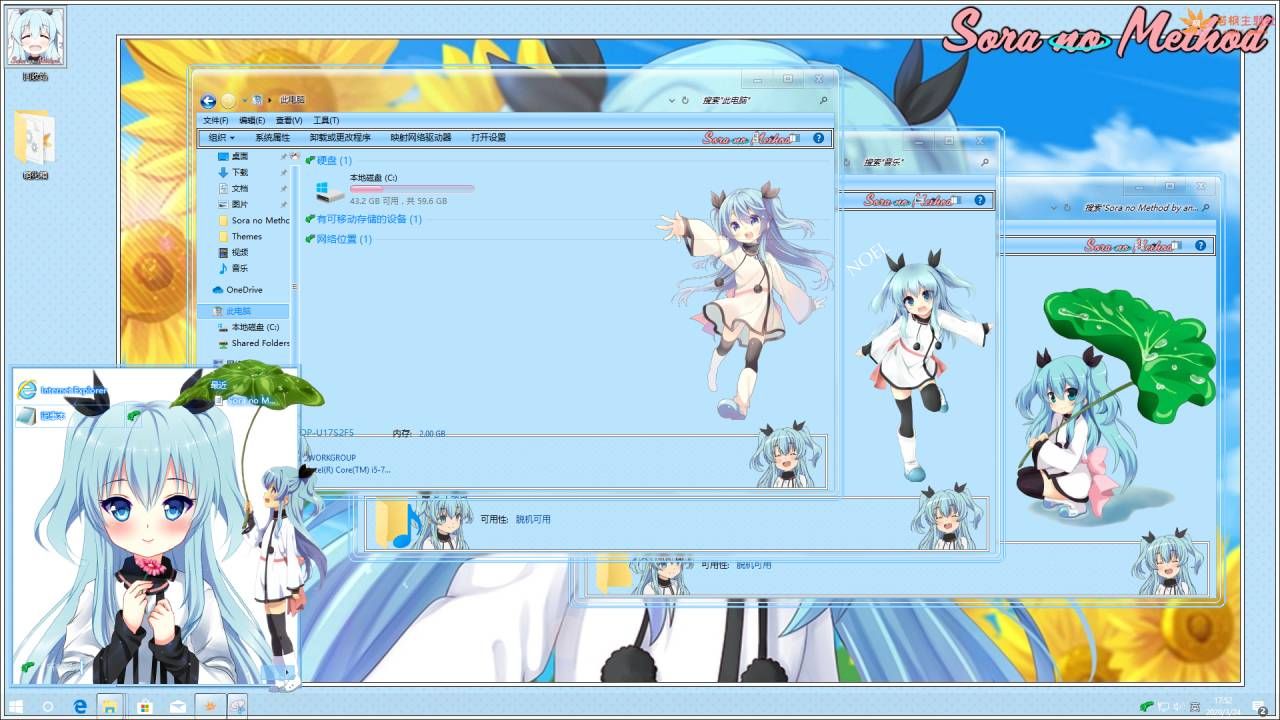Open the 查看(V) menu
The image size is (1280, 720).
289,120
